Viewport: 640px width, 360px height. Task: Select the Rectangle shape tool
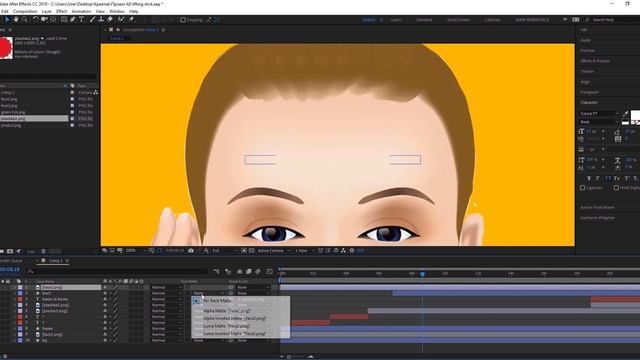pyautogui.click(x=64, y=19)
